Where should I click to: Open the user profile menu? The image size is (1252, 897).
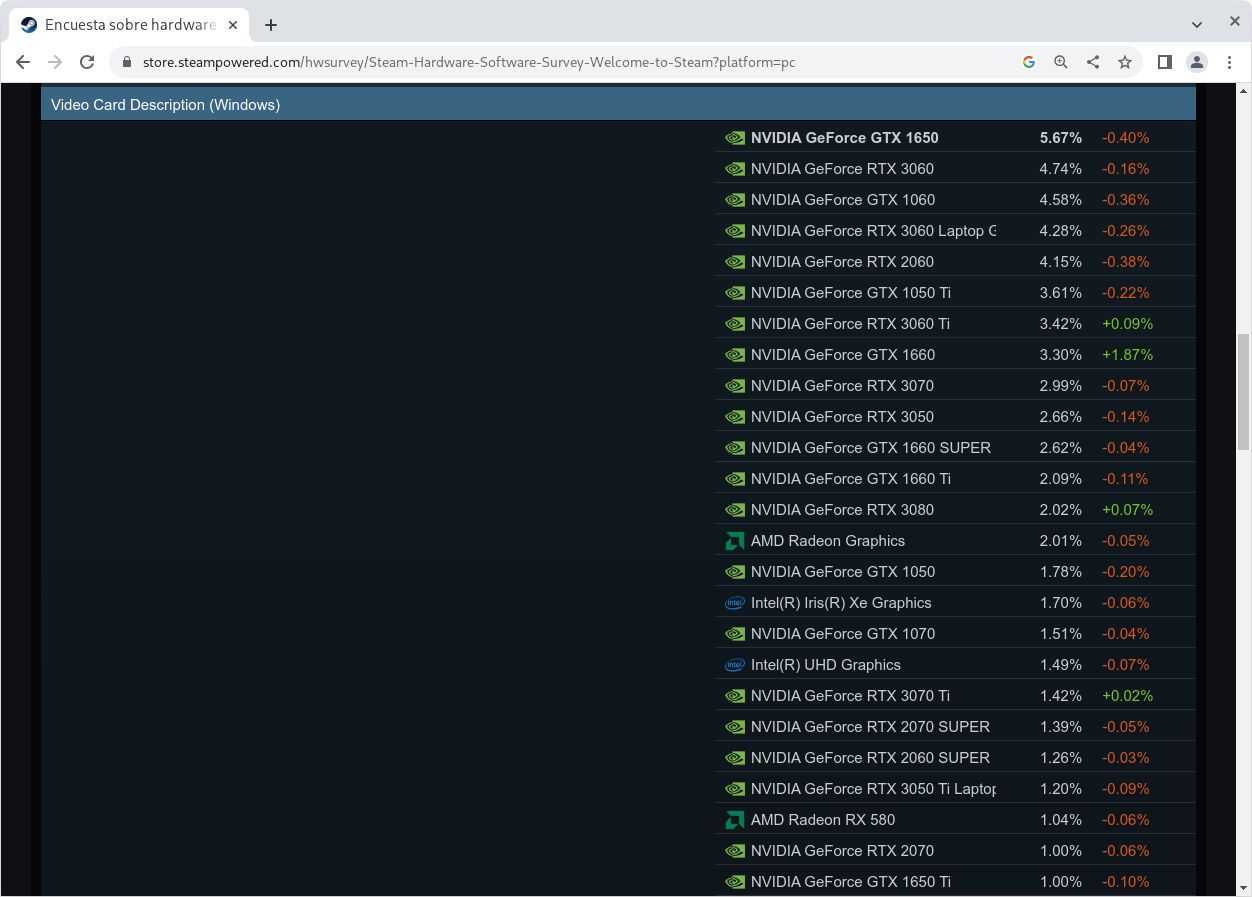point(1197,62)
